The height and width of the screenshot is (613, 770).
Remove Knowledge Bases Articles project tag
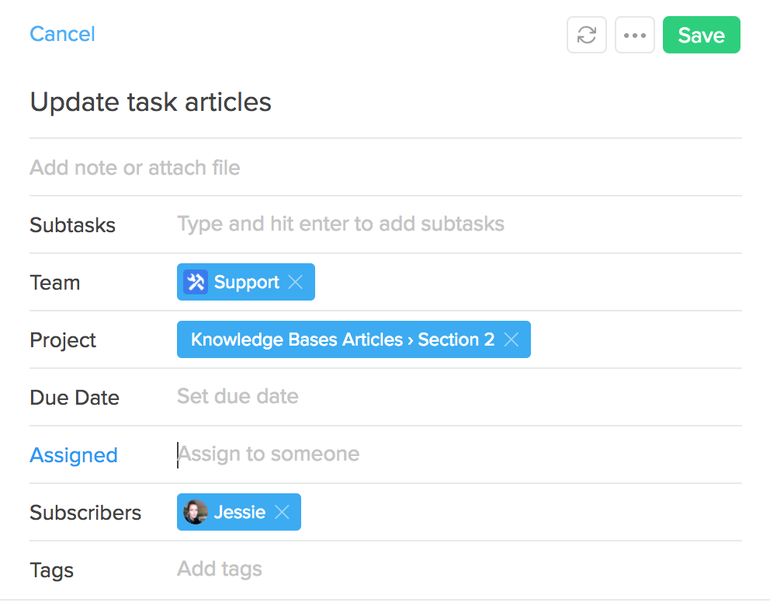coord(511,339)
